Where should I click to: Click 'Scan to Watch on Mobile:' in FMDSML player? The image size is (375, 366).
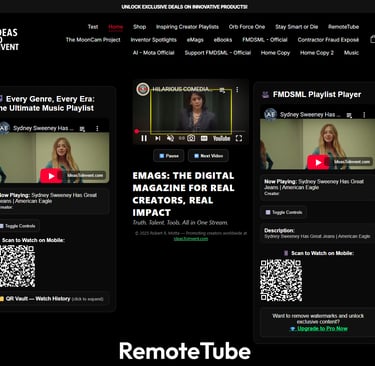coord(322,253)
